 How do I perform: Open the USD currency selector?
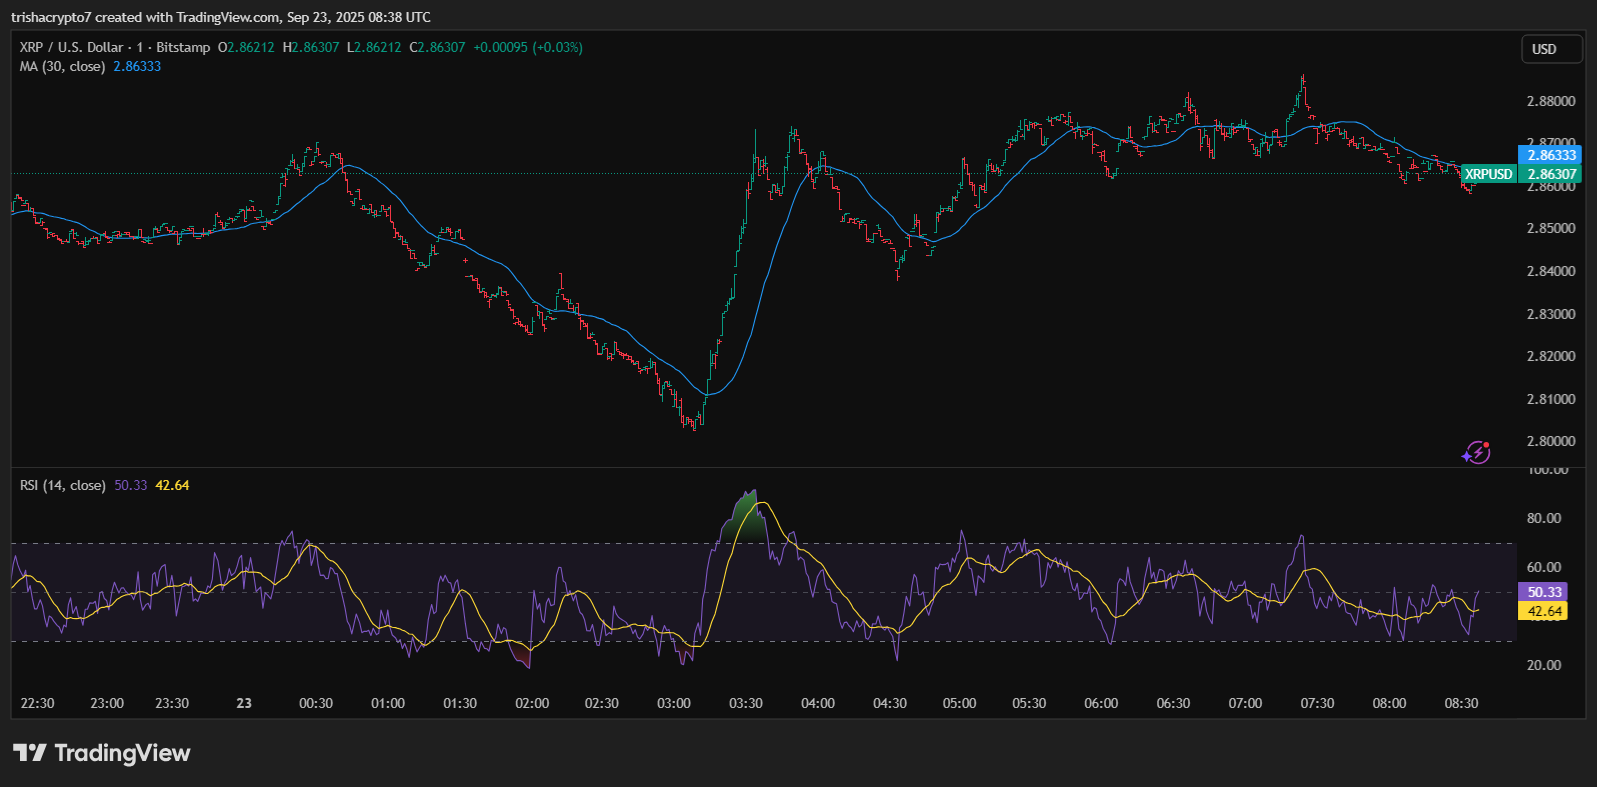(x=1551, y=49)
